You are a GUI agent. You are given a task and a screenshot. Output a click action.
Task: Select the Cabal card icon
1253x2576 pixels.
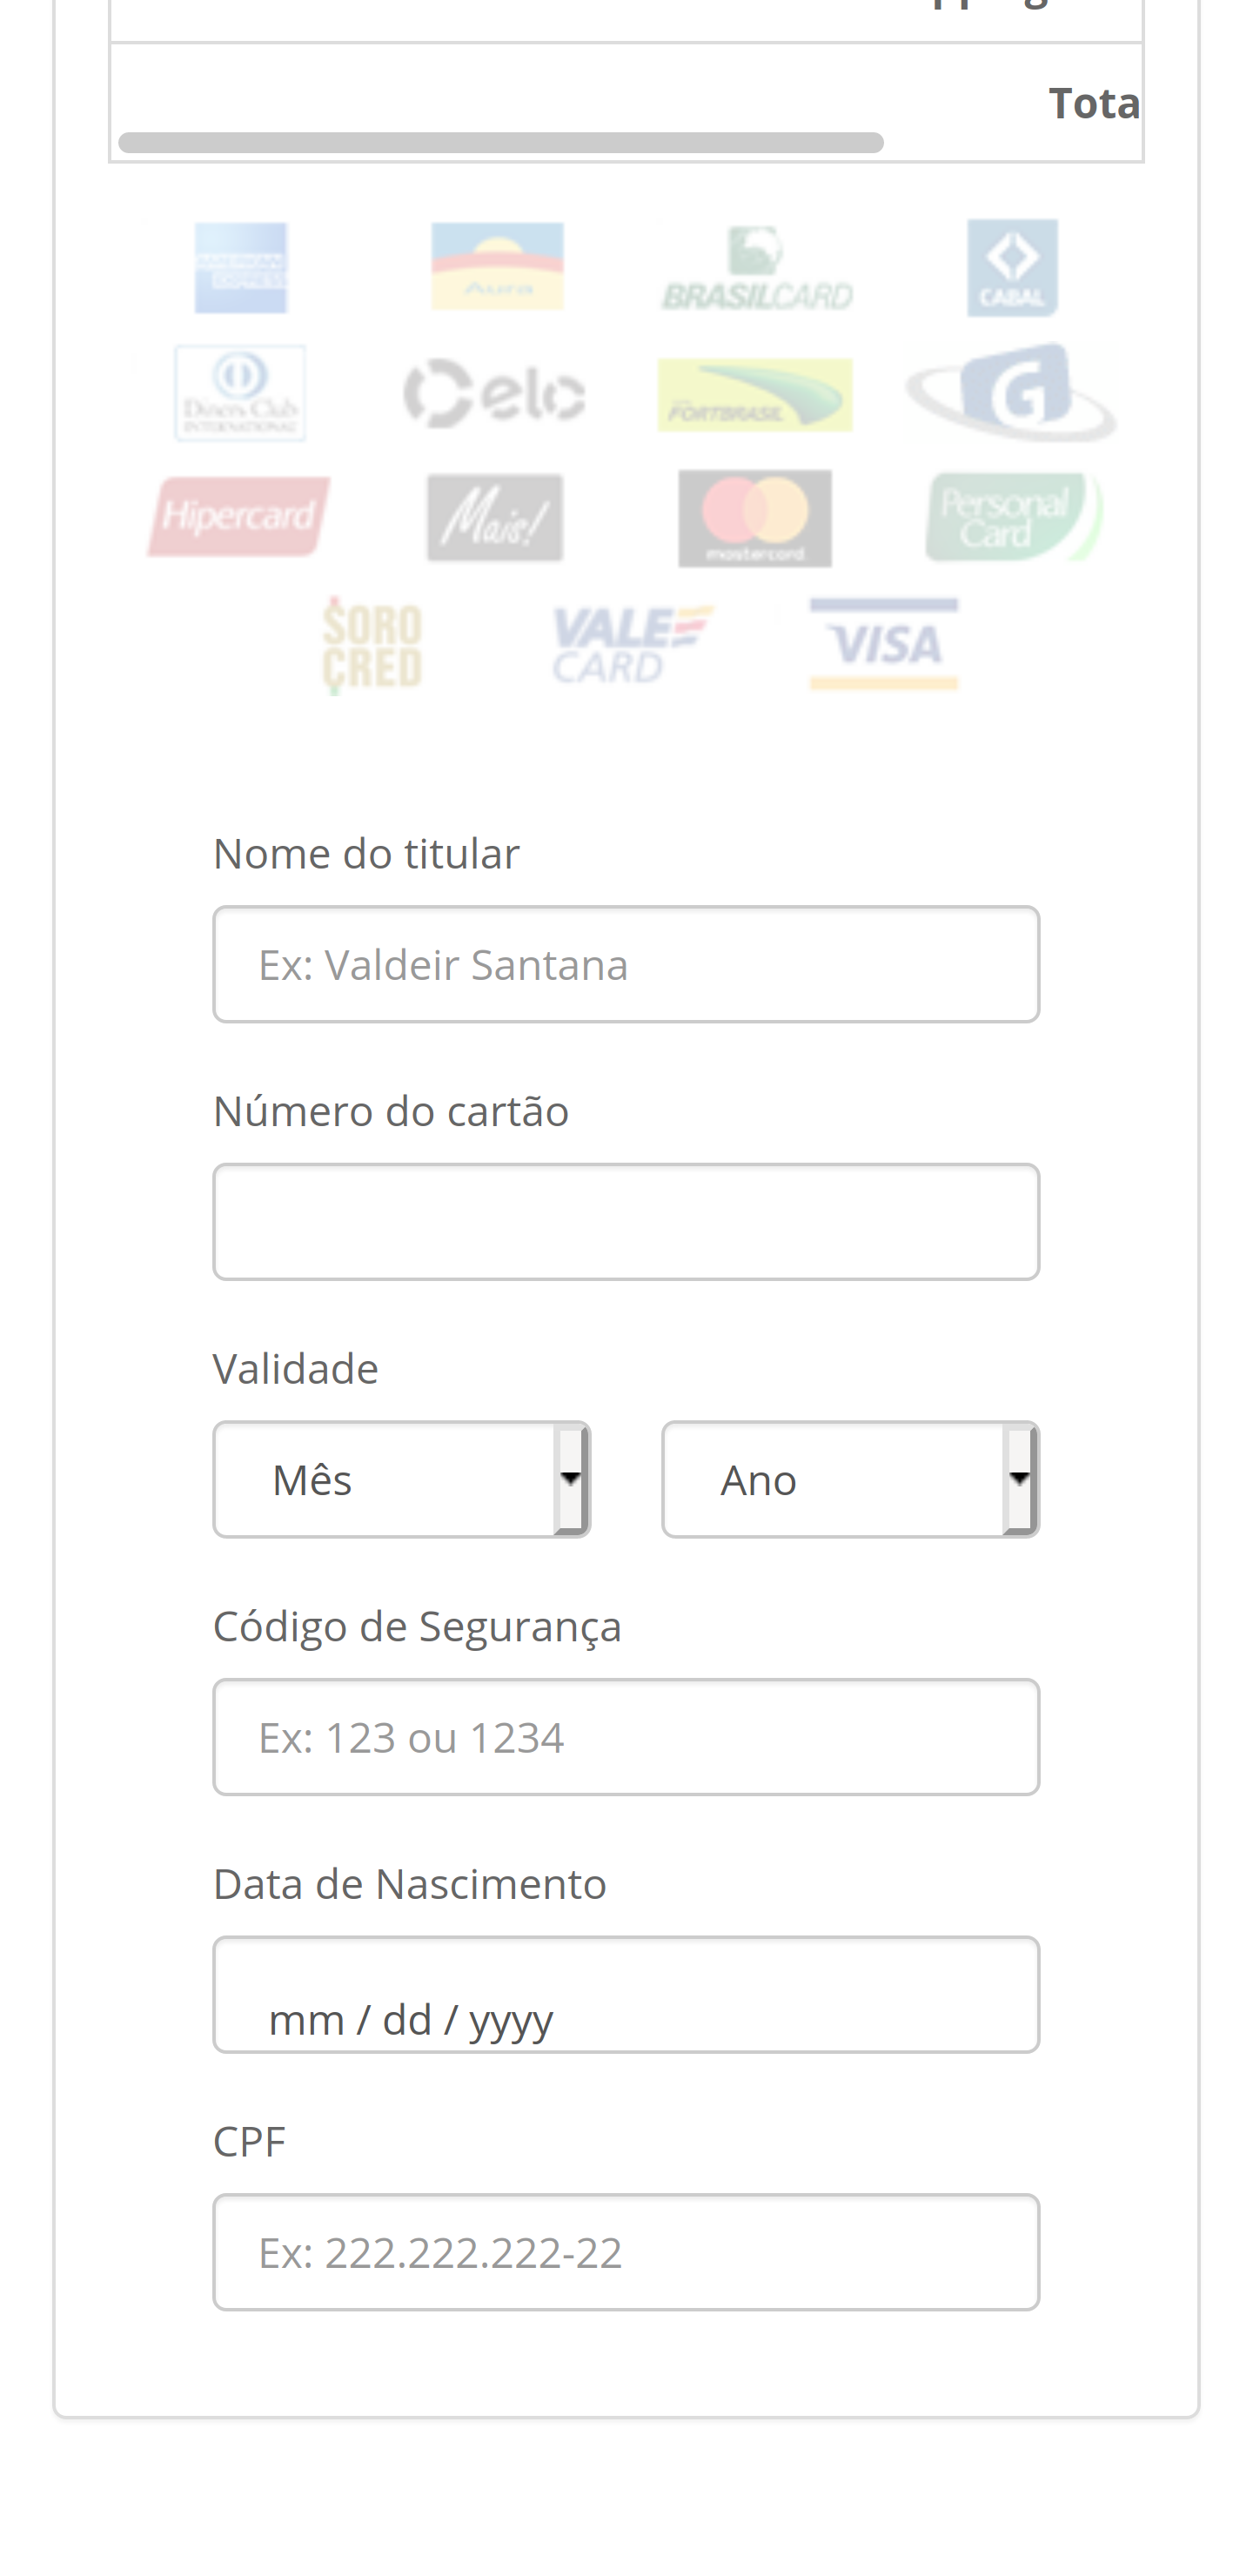click(x=1012, y=268)
